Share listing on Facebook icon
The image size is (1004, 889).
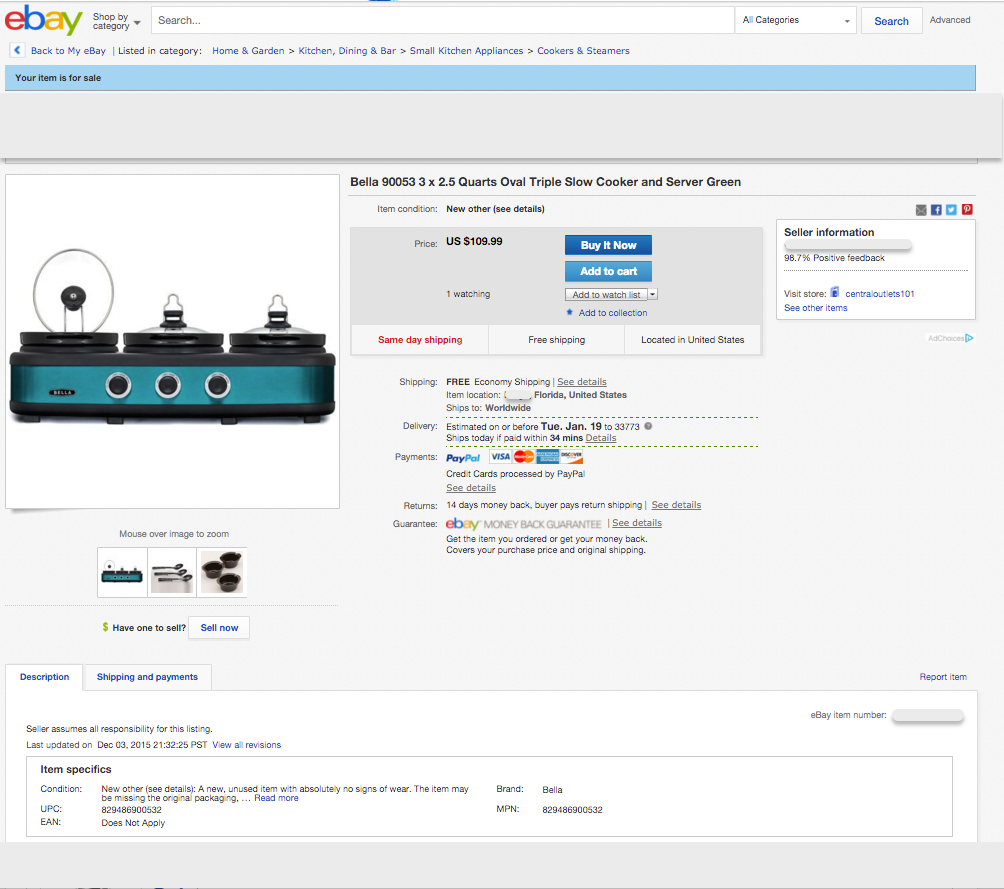[936, 210]
